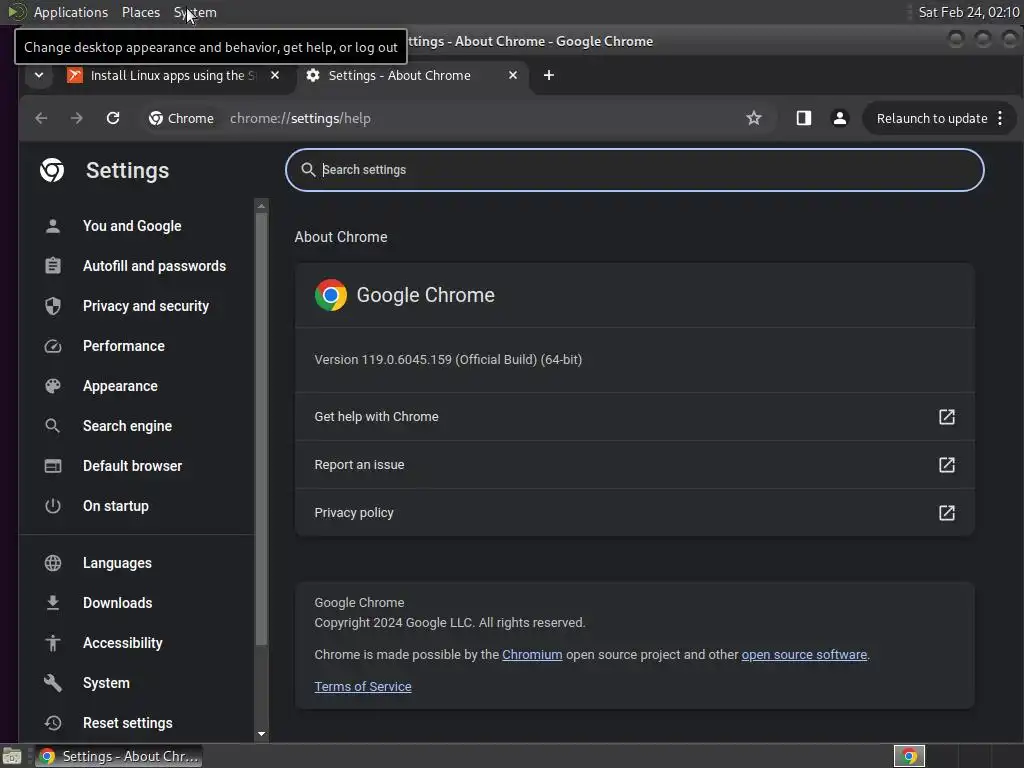Open the Applications menu

pos(71,12)
